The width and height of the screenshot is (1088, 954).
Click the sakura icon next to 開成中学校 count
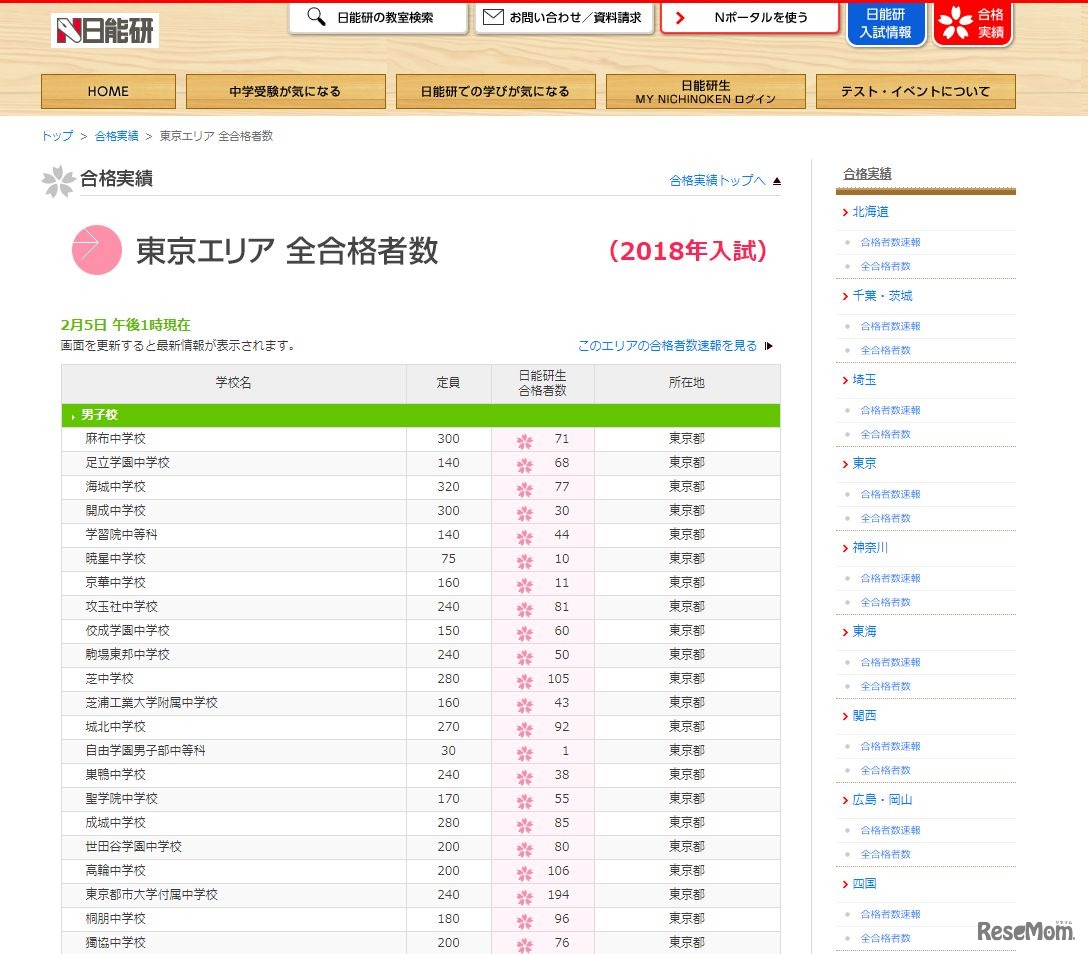click(x=525, y=510)
